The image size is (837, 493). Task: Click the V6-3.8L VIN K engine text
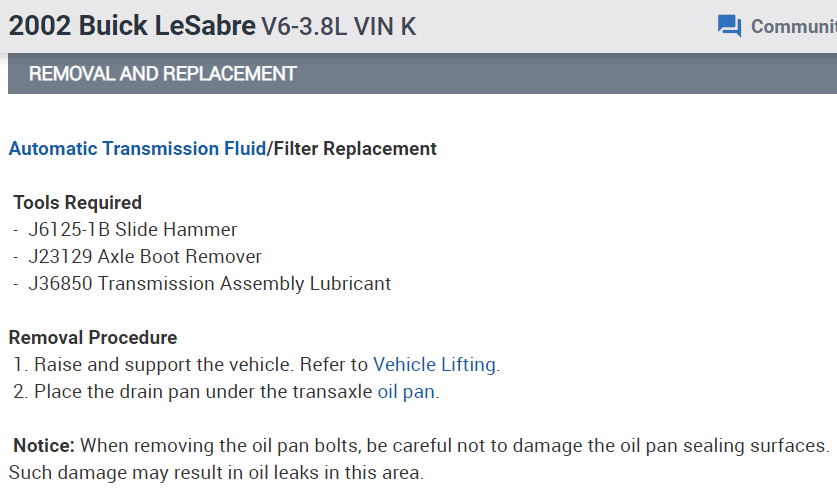click(x=338, y=27)
